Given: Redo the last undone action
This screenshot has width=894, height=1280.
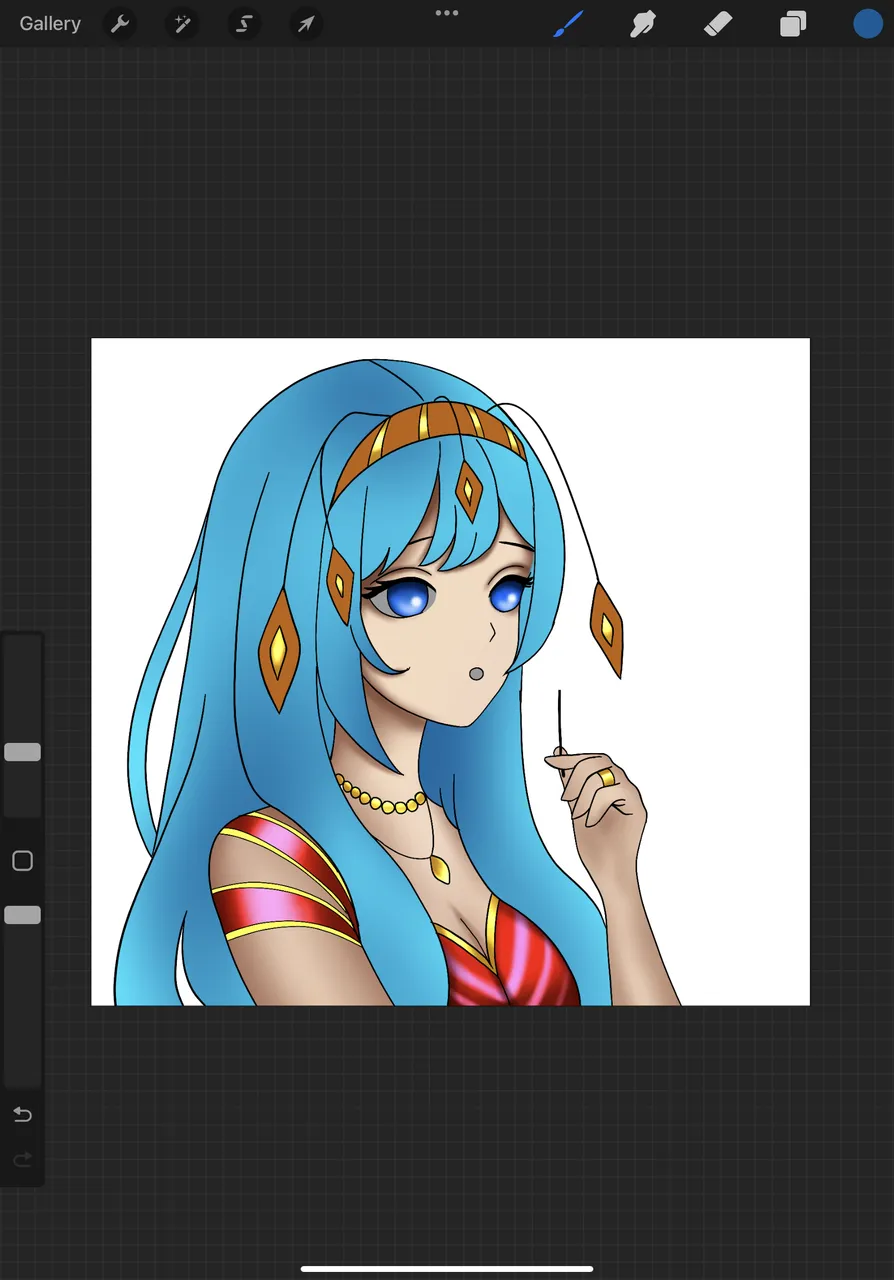Looking at the screenshot, I should pos(22,1160).
